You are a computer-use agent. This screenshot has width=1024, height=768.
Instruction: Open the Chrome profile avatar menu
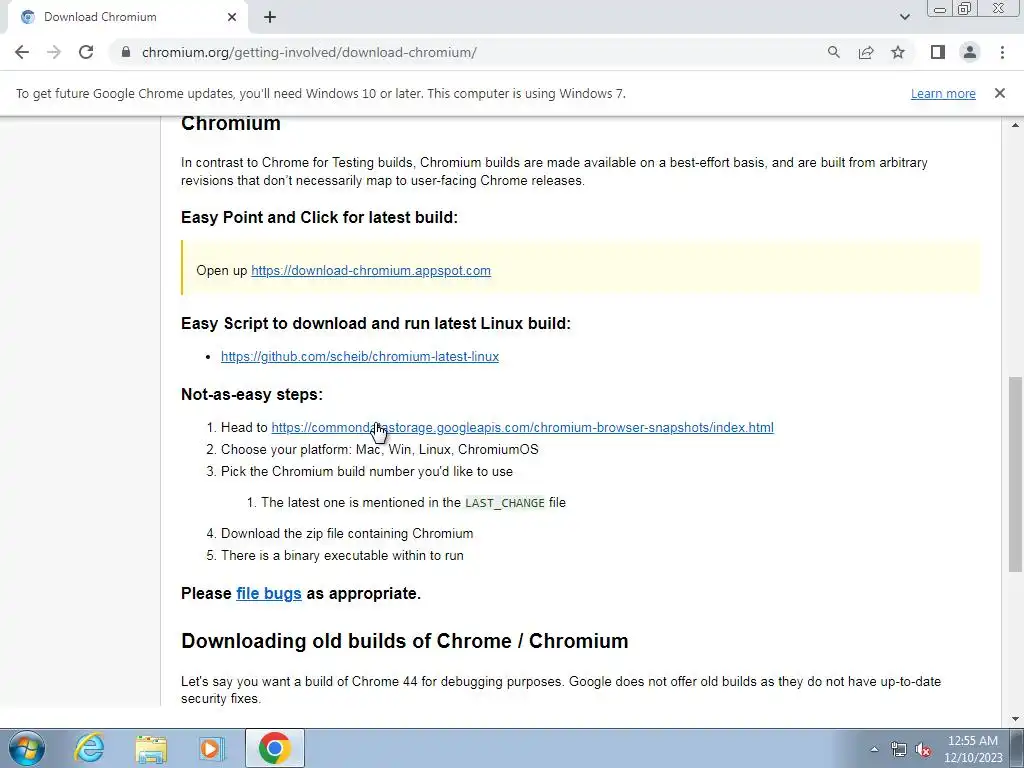pyautogui.click(x=970, y=52)
